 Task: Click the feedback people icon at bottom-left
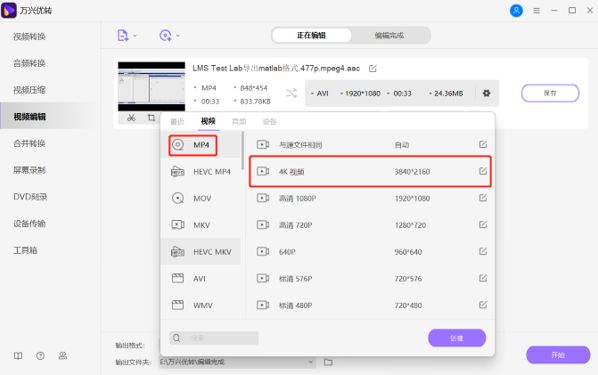pyautogui.click(x=63, y=356)
